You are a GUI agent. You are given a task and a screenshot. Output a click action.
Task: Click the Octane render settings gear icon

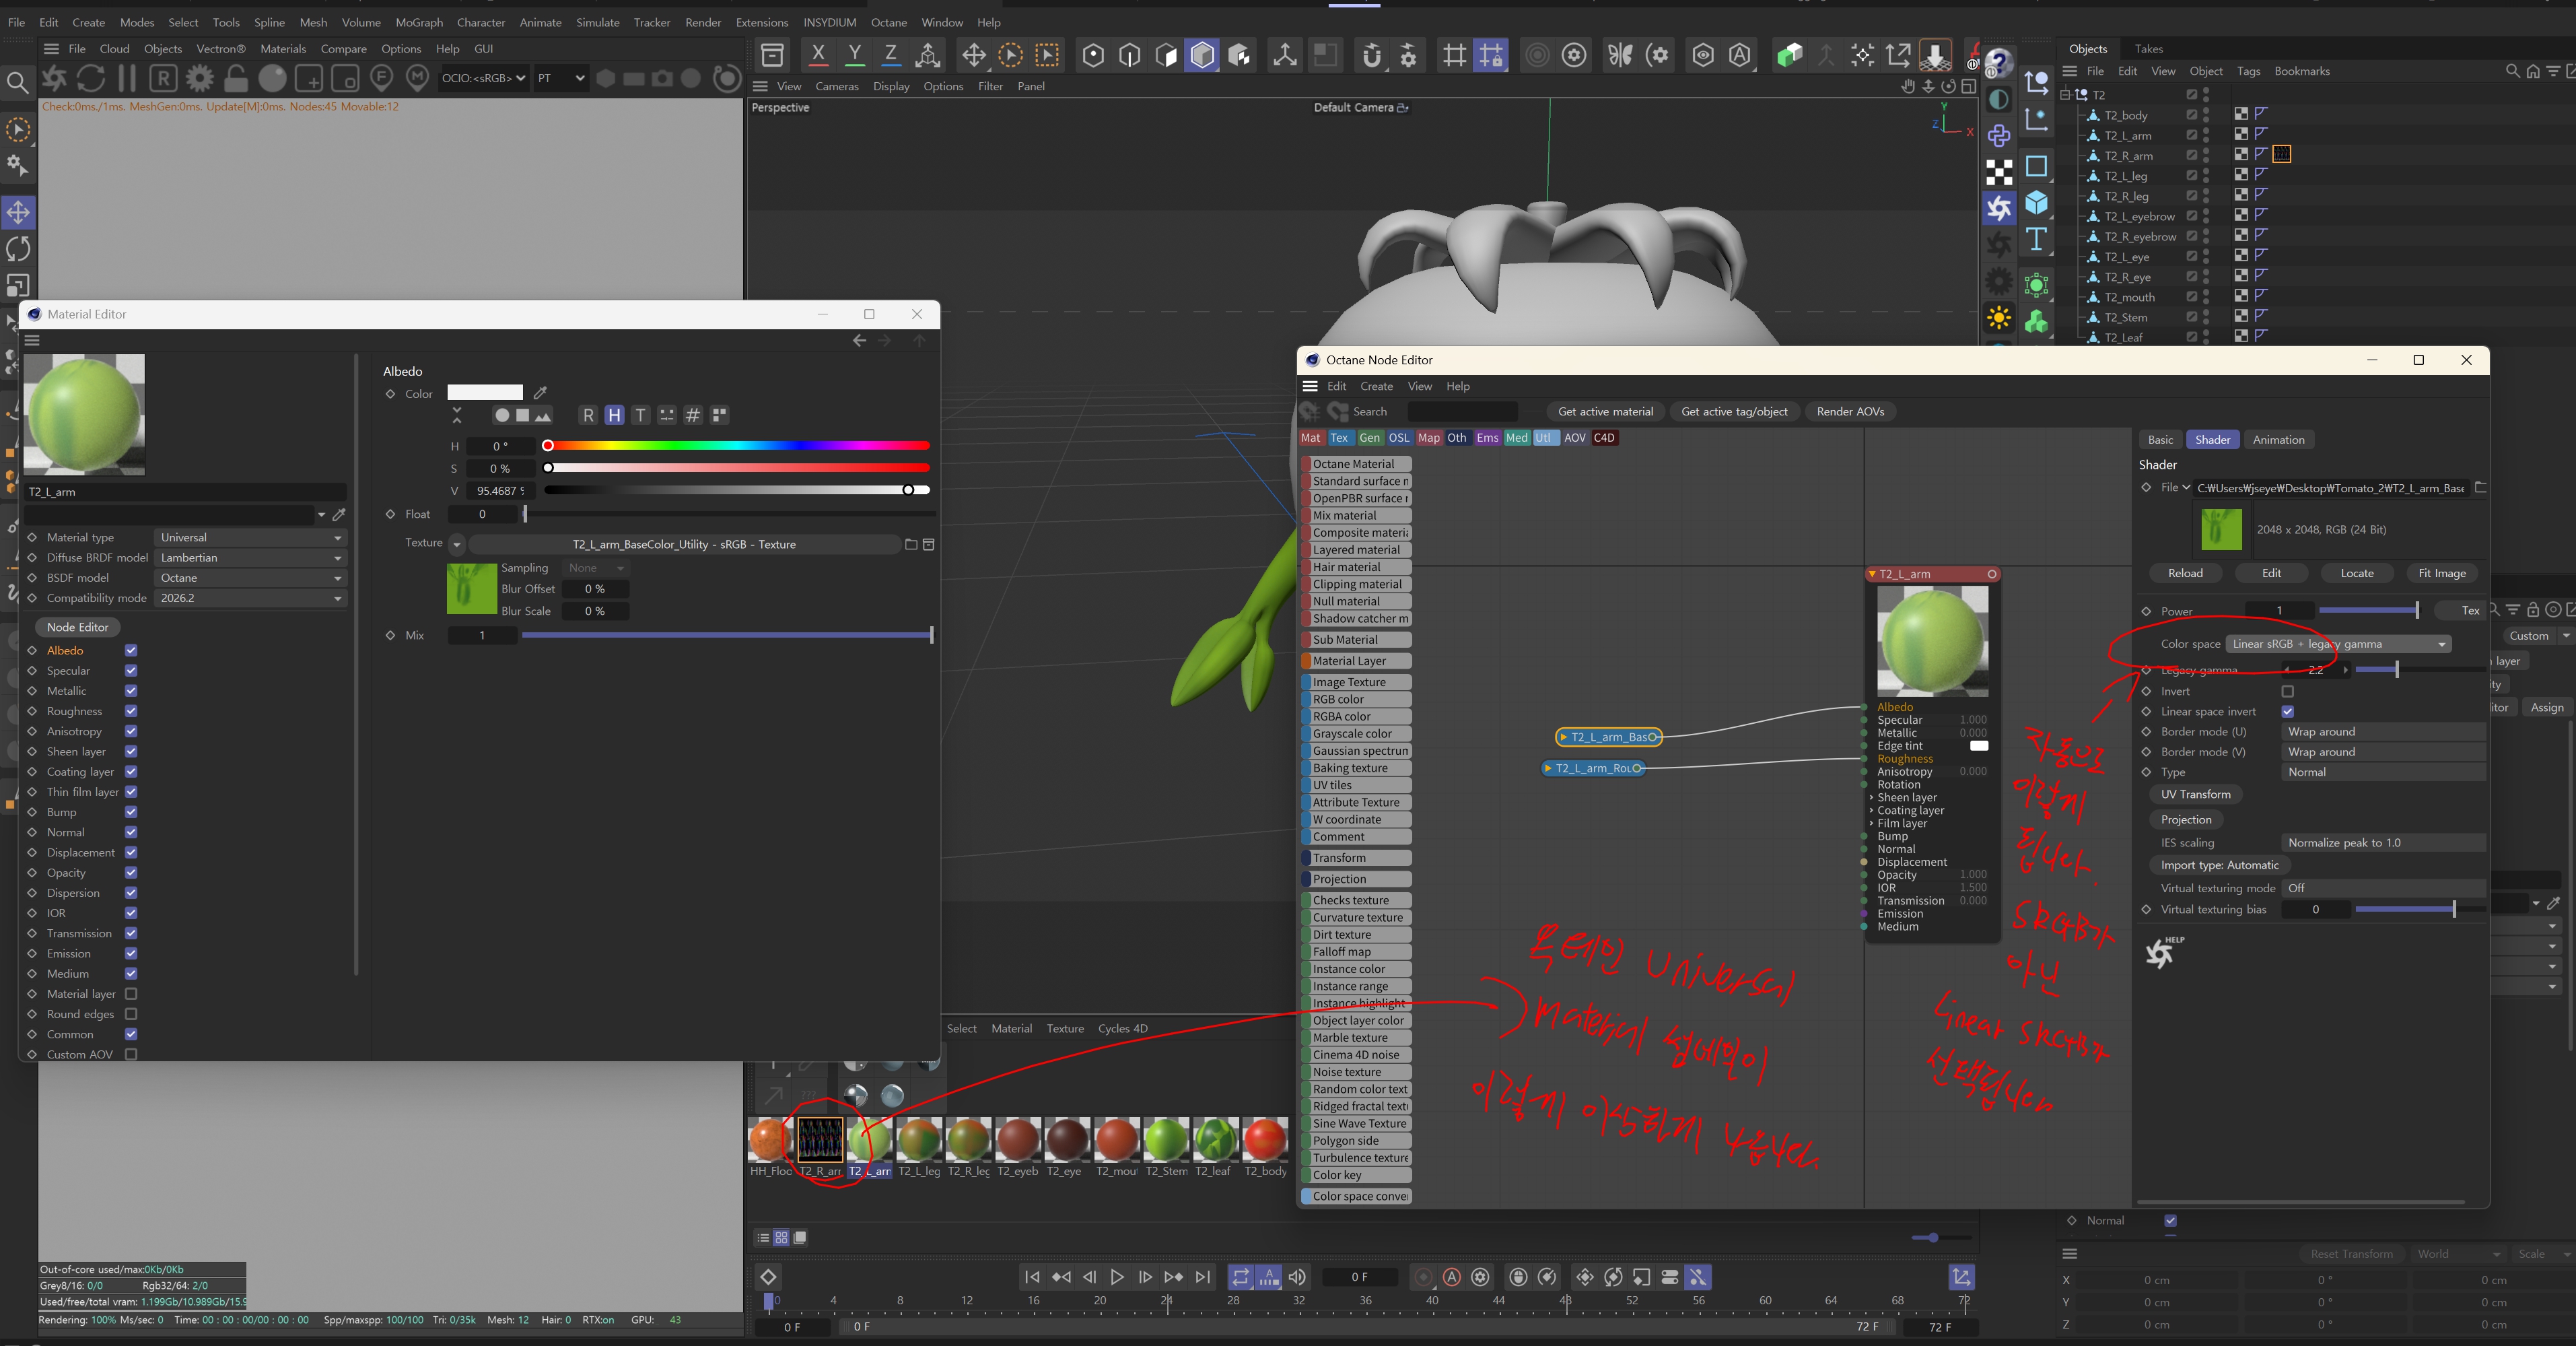199,78
